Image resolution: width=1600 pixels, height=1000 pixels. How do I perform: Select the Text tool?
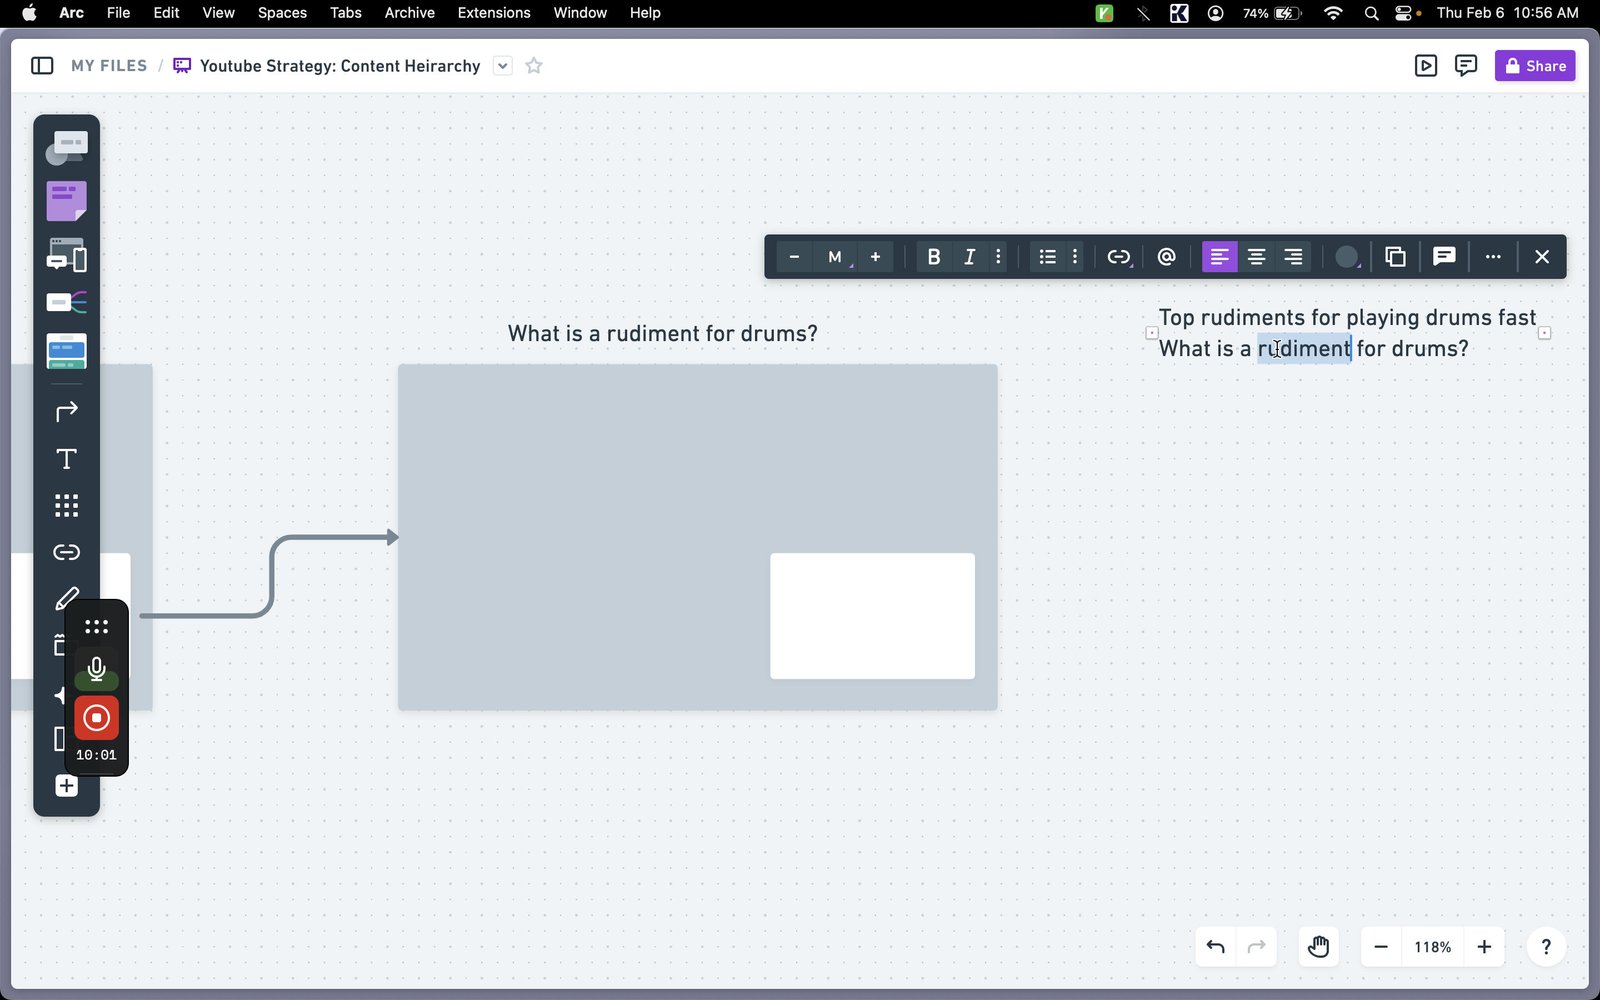(66, 459)
